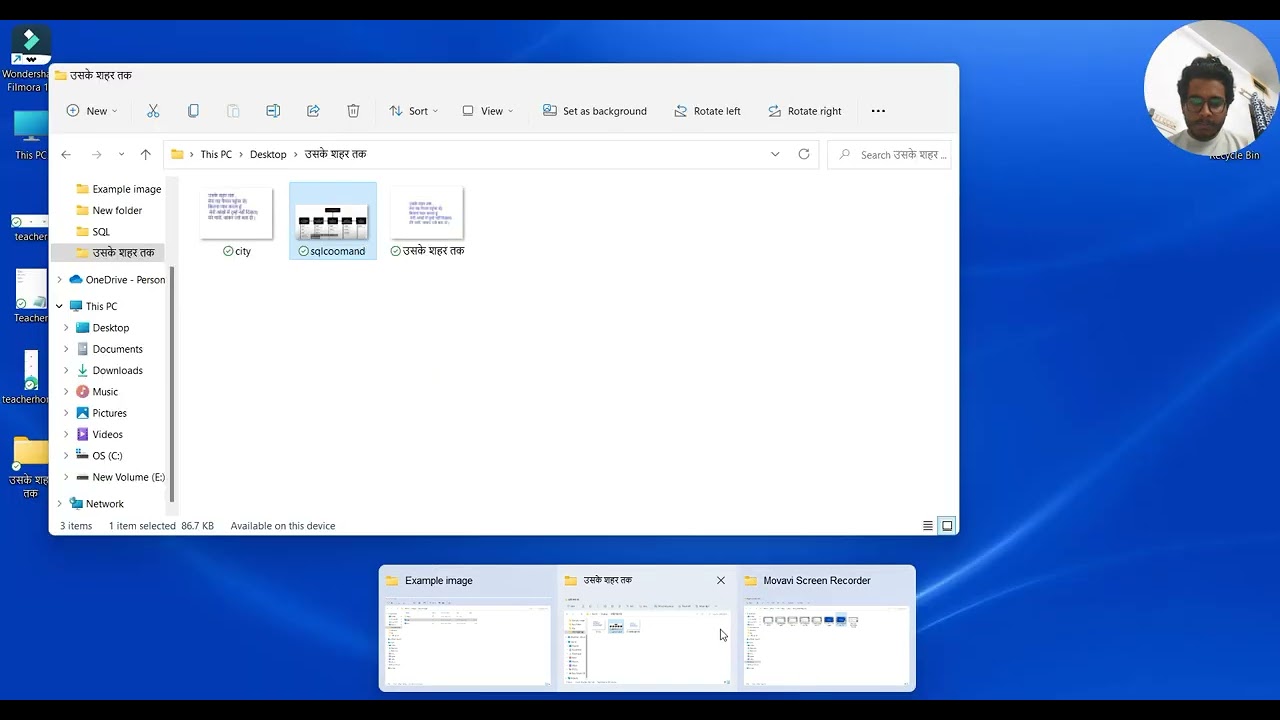The width and height of the screenshot is (1280, 720).
Task: Open Downloads in navigation pane
Action: pyautogui.click(x=109, y=370)
